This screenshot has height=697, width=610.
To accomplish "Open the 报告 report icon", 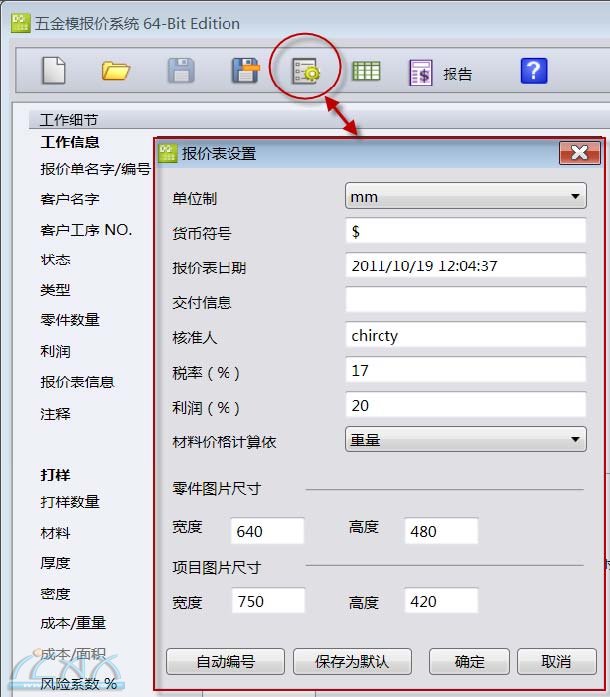I will tap(421, 73).
